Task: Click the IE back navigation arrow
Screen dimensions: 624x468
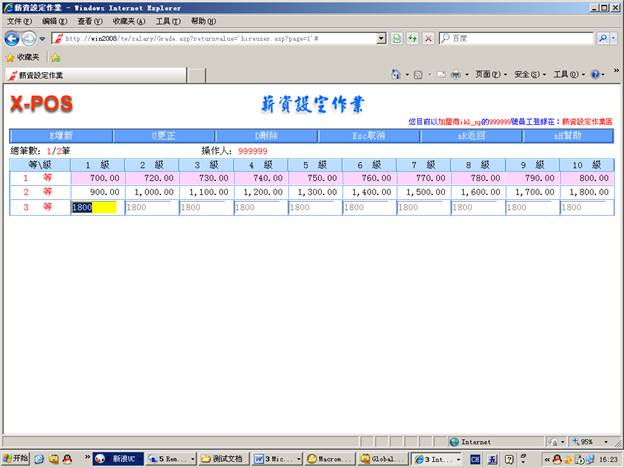Action: click(x=12, y=38)
